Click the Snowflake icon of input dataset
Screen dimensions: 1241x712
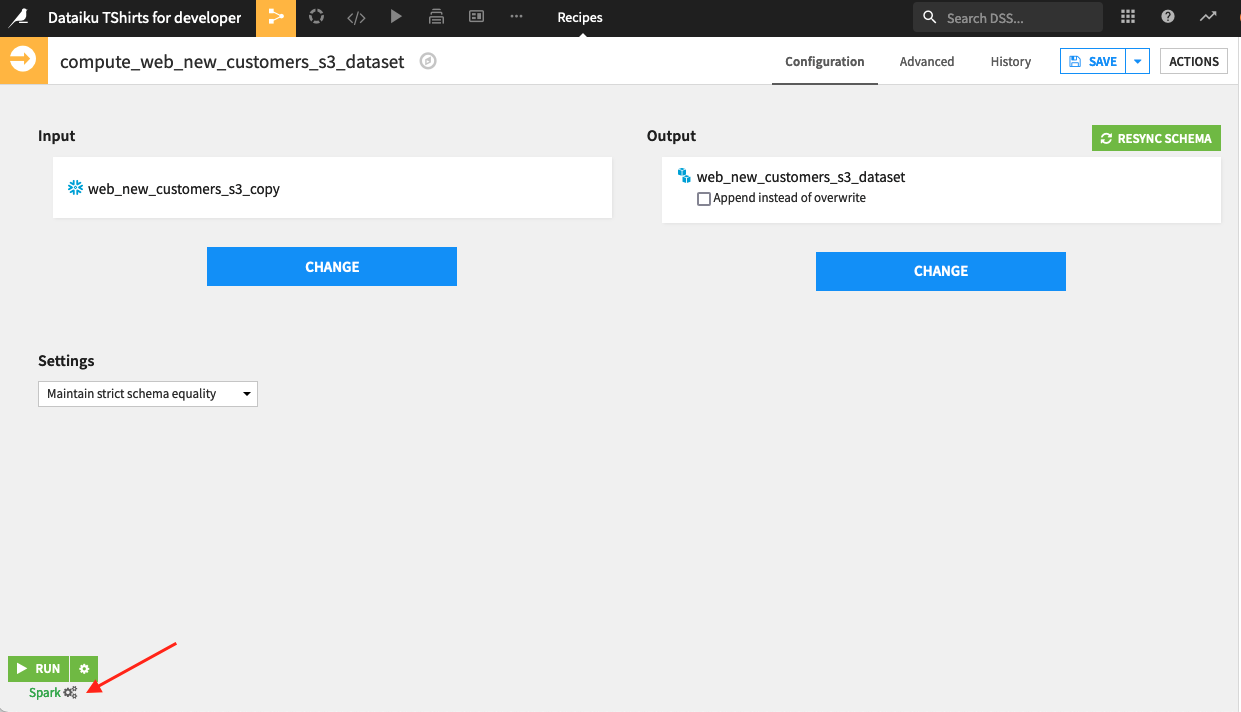pyautogui.click(x=75, y=187)
